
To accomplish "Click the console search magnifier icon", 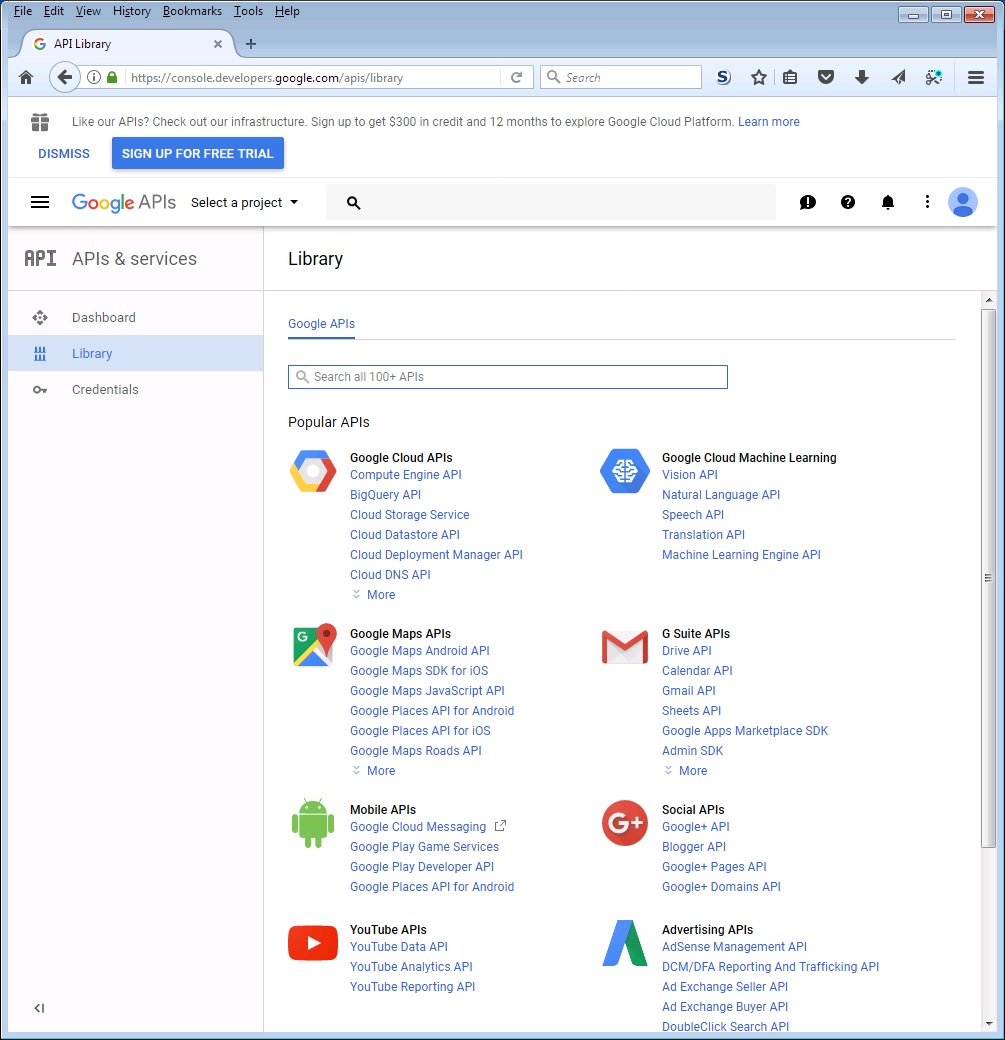I will [354, 203].
